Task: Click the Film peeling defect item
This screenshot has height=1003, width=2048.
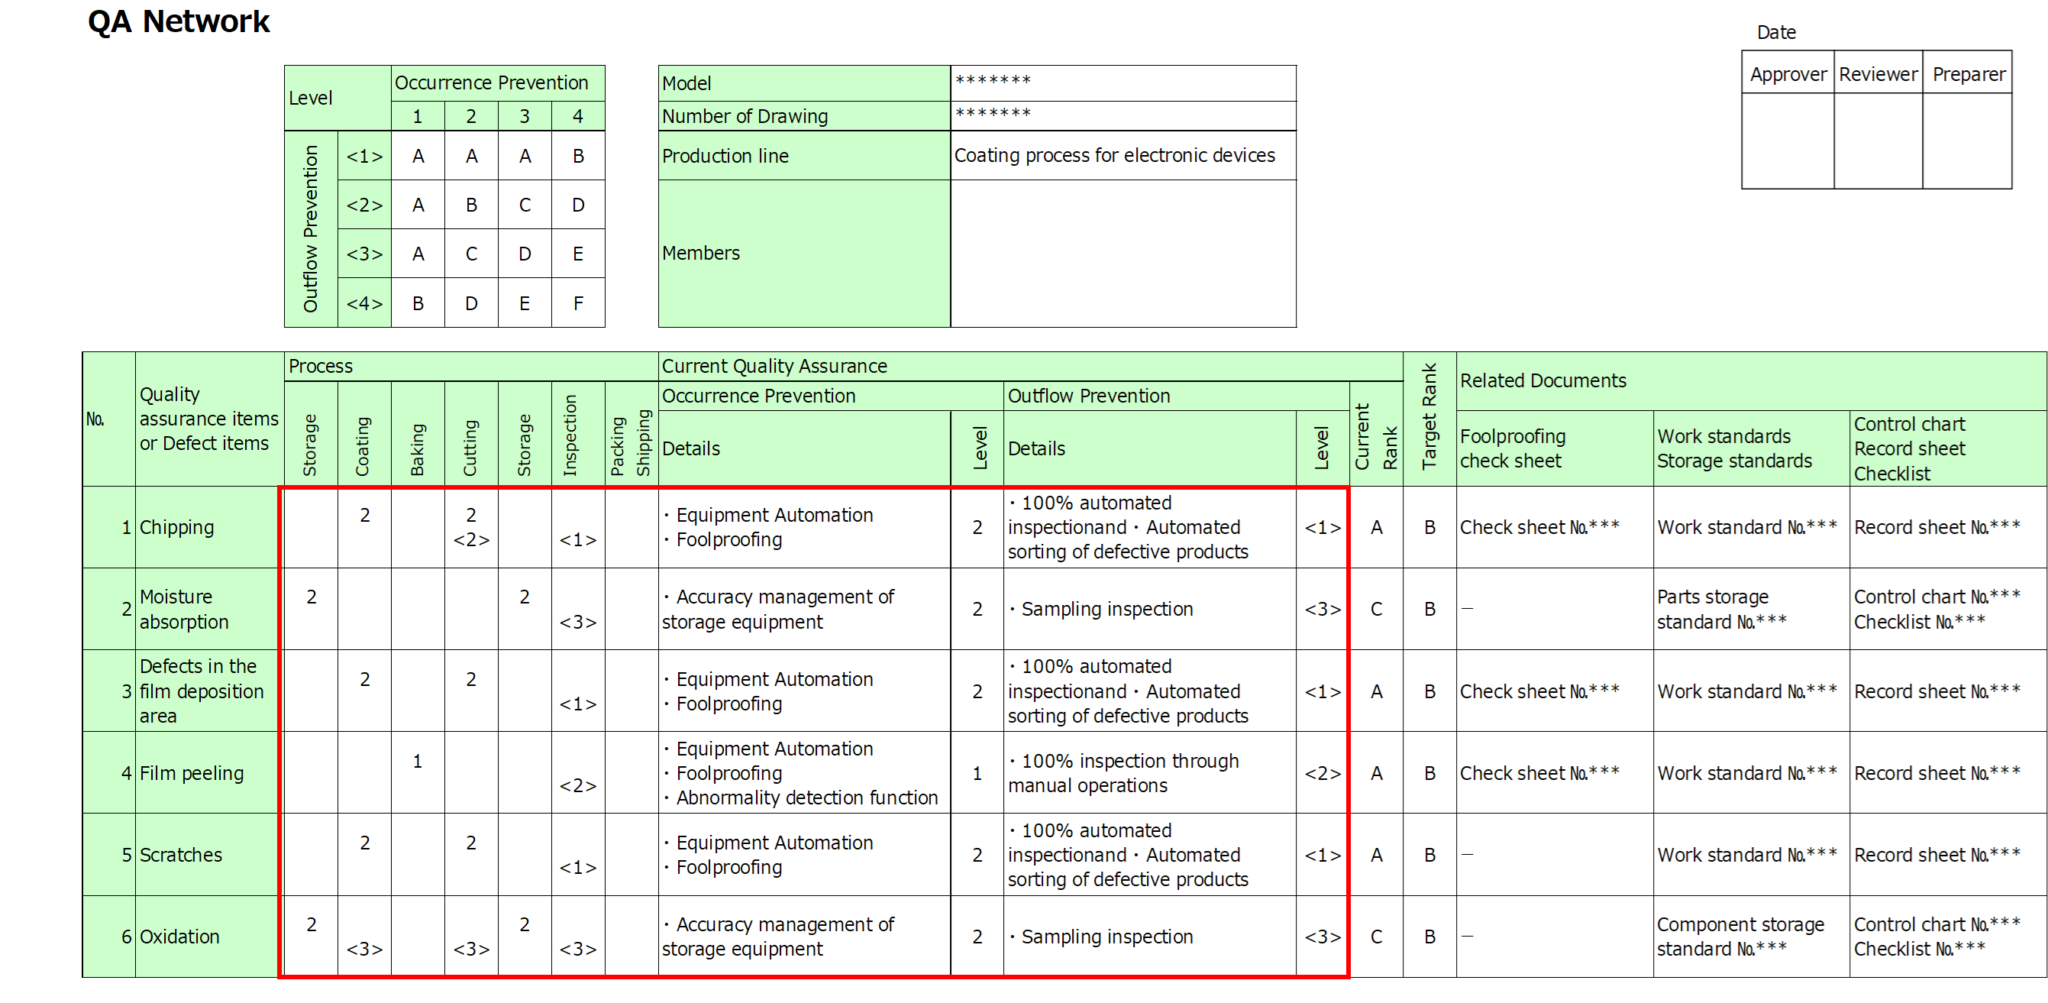Action: (208, 773)
